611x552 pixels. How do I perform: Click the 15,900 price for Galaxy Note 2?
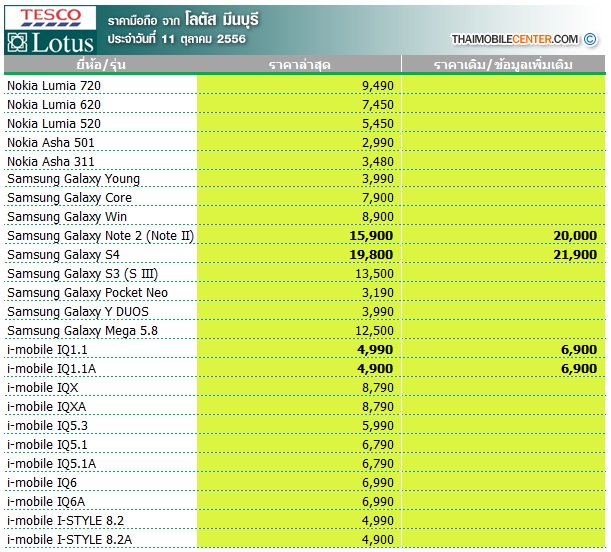(370, 236)
